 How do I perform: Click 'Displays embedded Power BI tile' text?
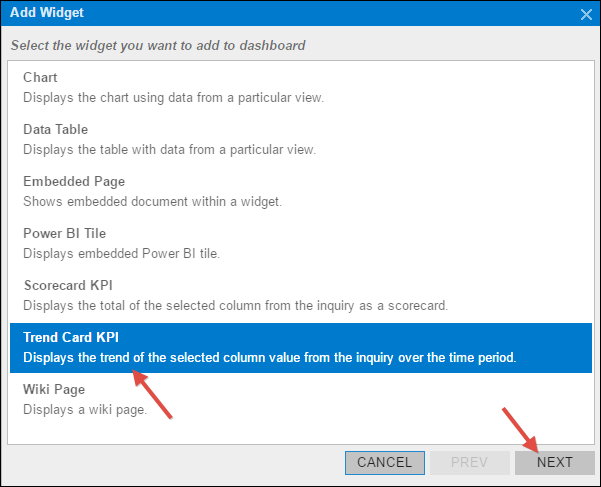[x=122, y=254]
